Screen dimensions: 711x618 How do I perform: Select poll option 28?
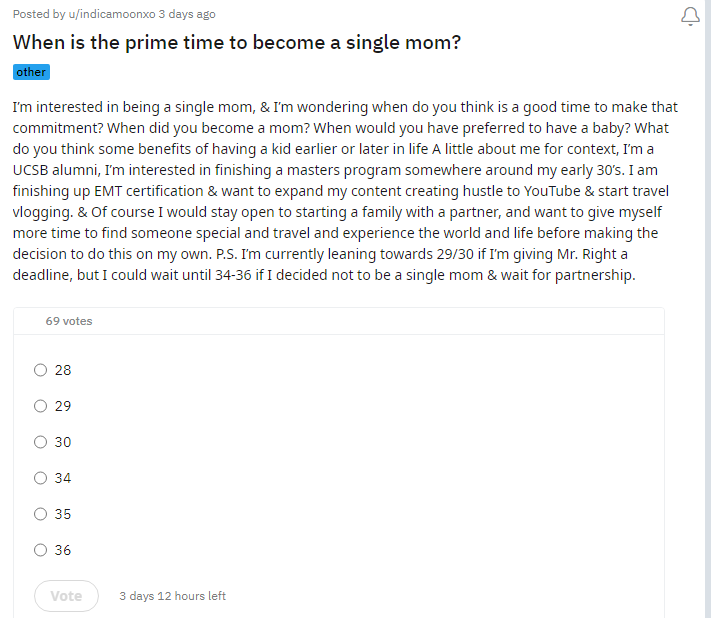coord(41,370)
